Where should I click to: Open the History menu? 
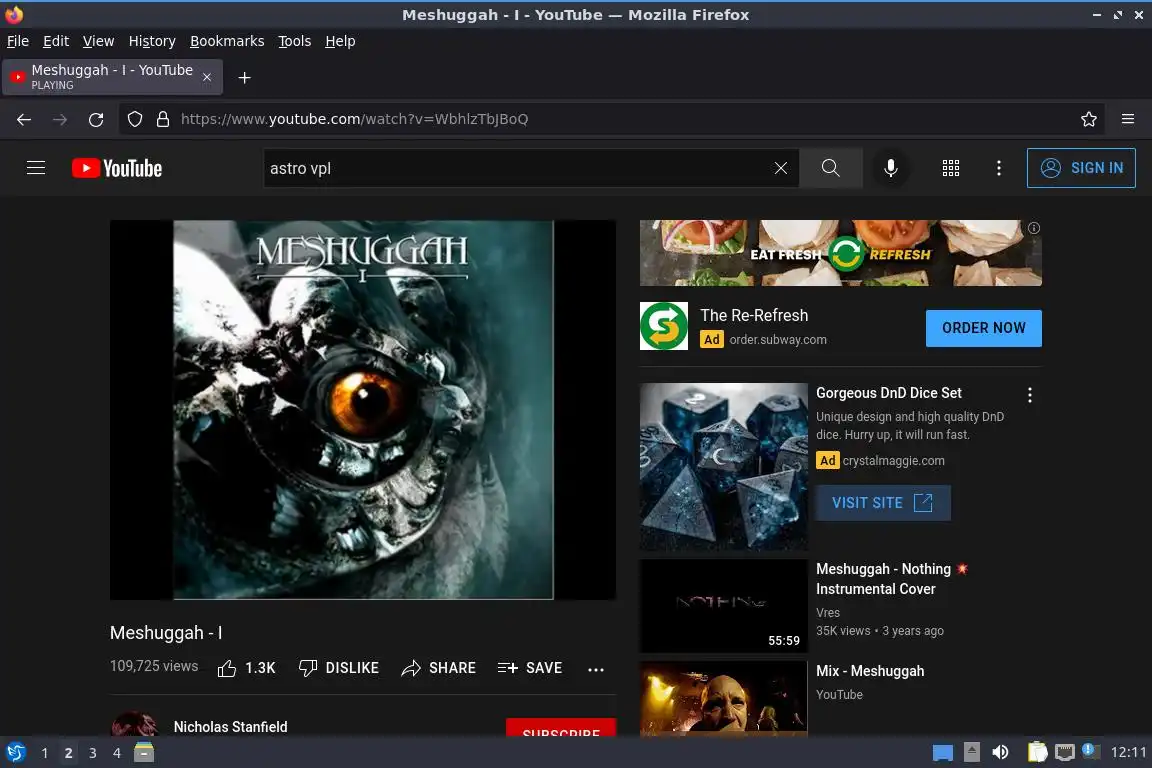tap(152, 41)
